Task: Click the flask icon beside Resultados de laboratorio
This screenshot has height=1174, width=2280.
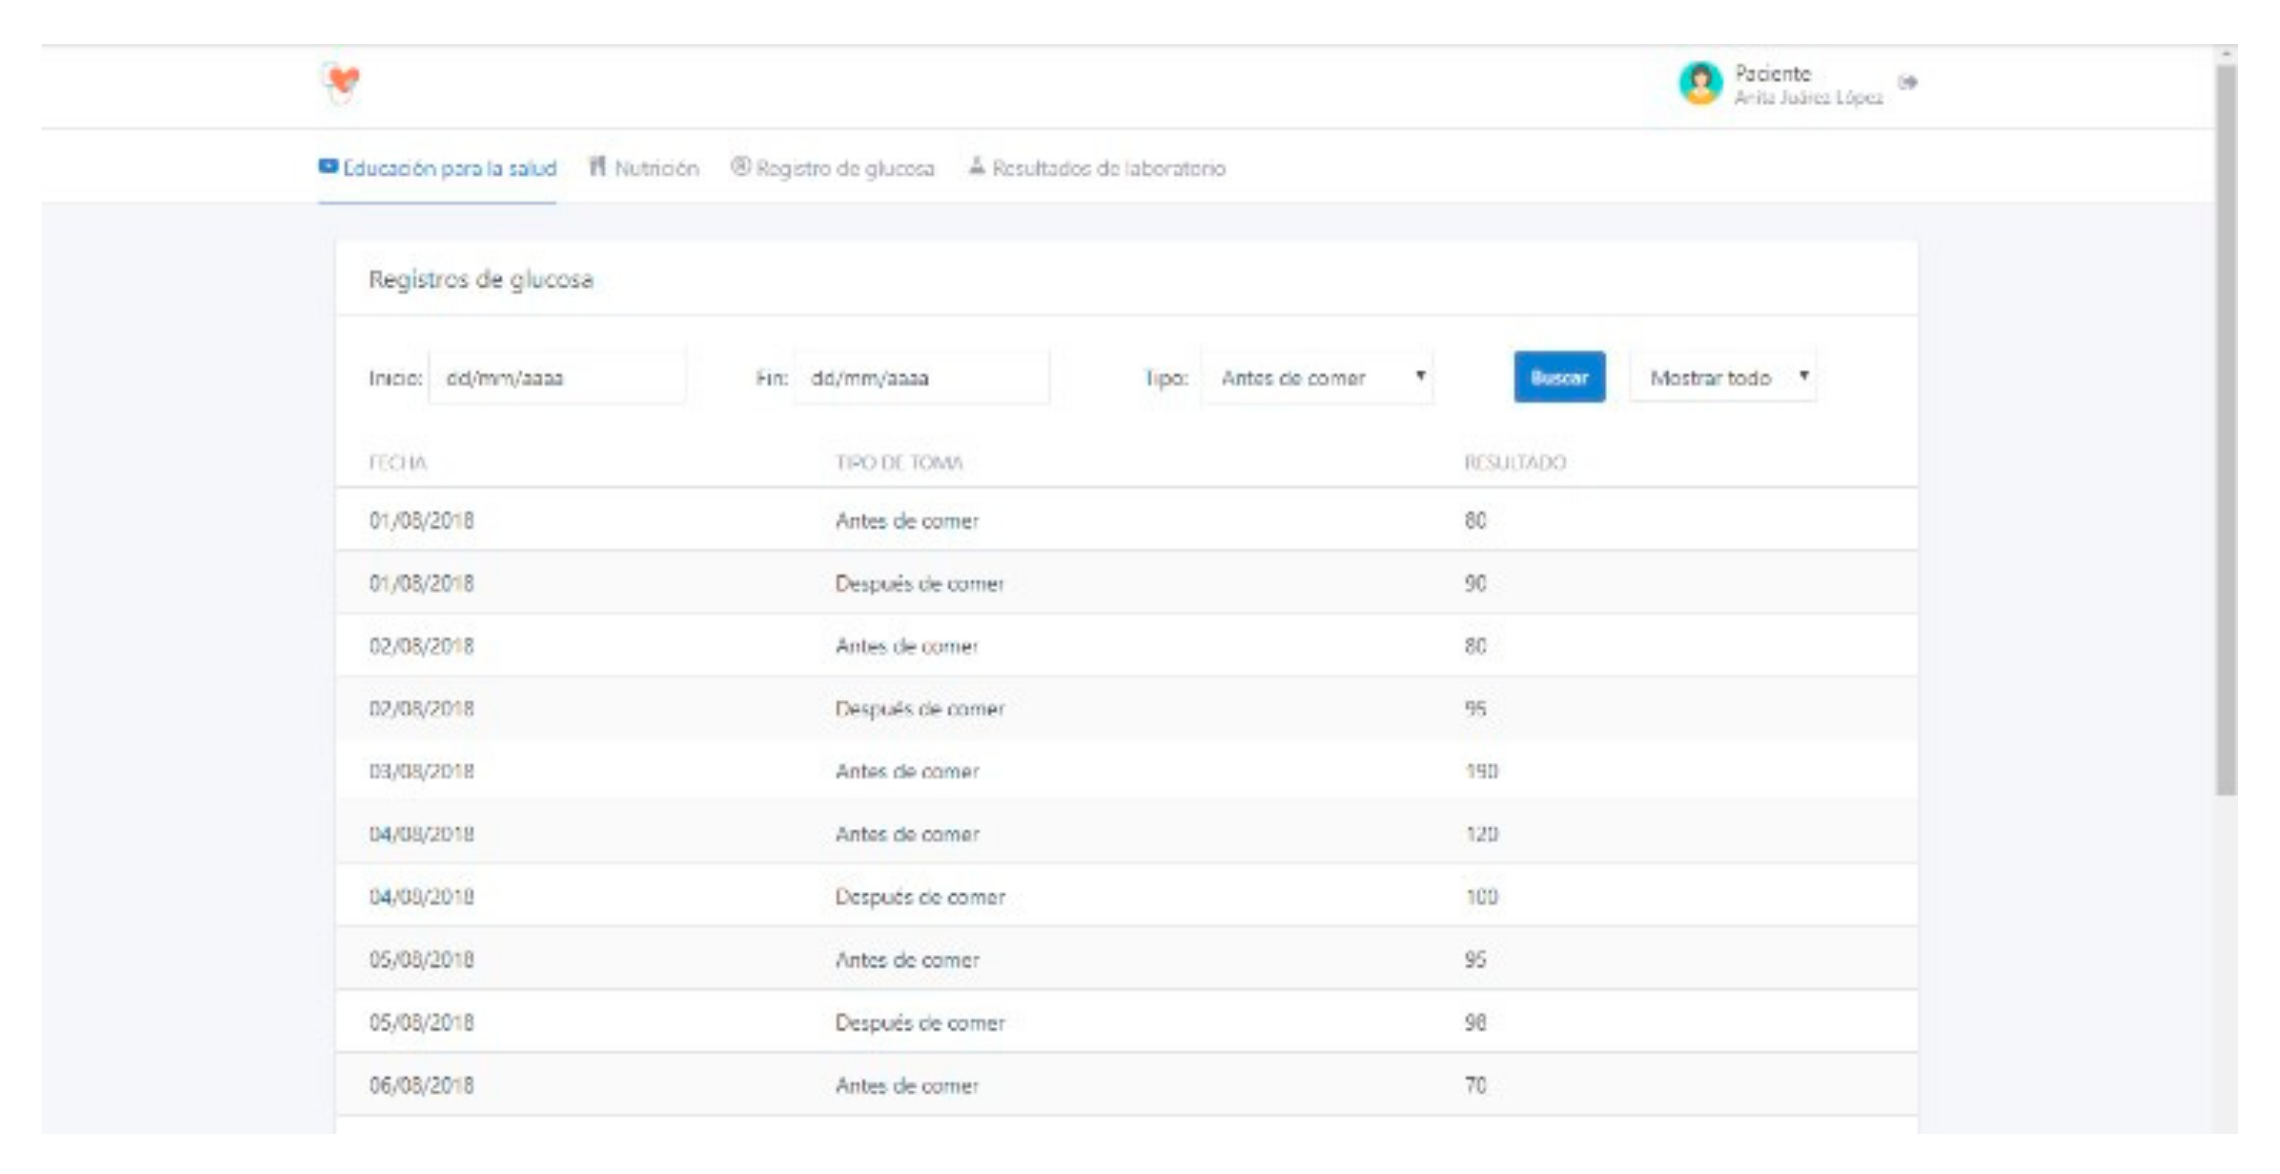Action: coord(977,166)
